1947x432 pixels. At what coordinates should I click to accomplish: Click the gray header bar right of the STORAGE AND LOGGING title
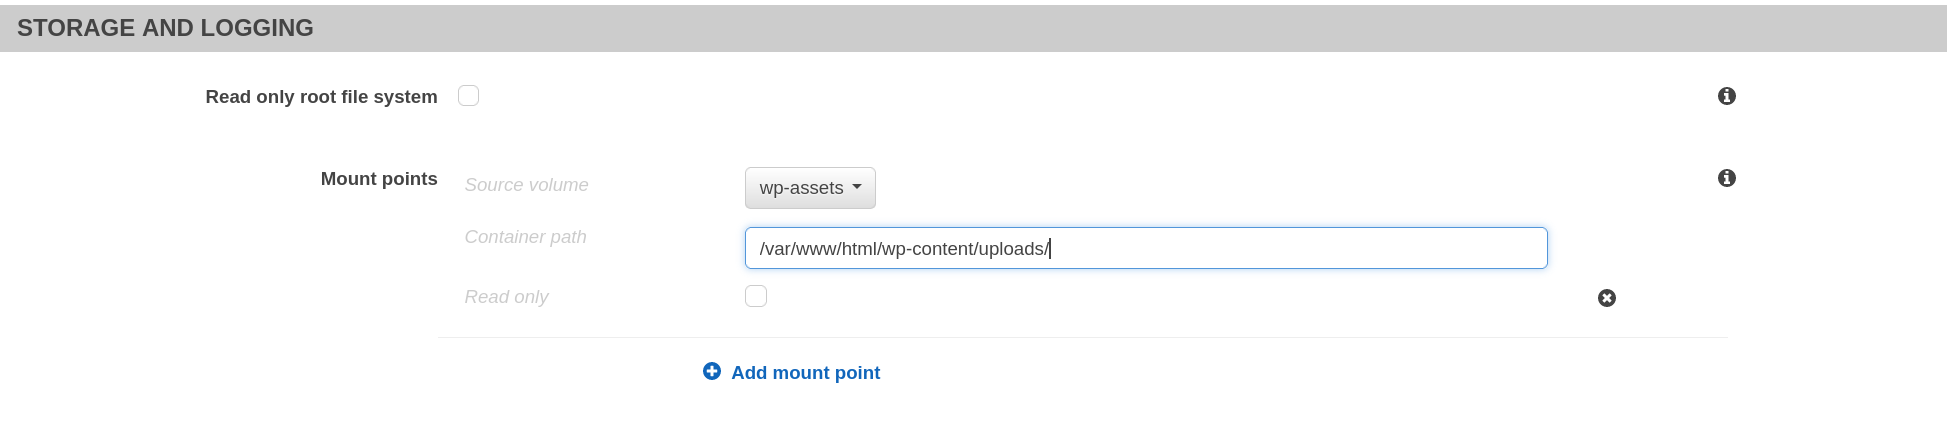(x=1100, y=28)
